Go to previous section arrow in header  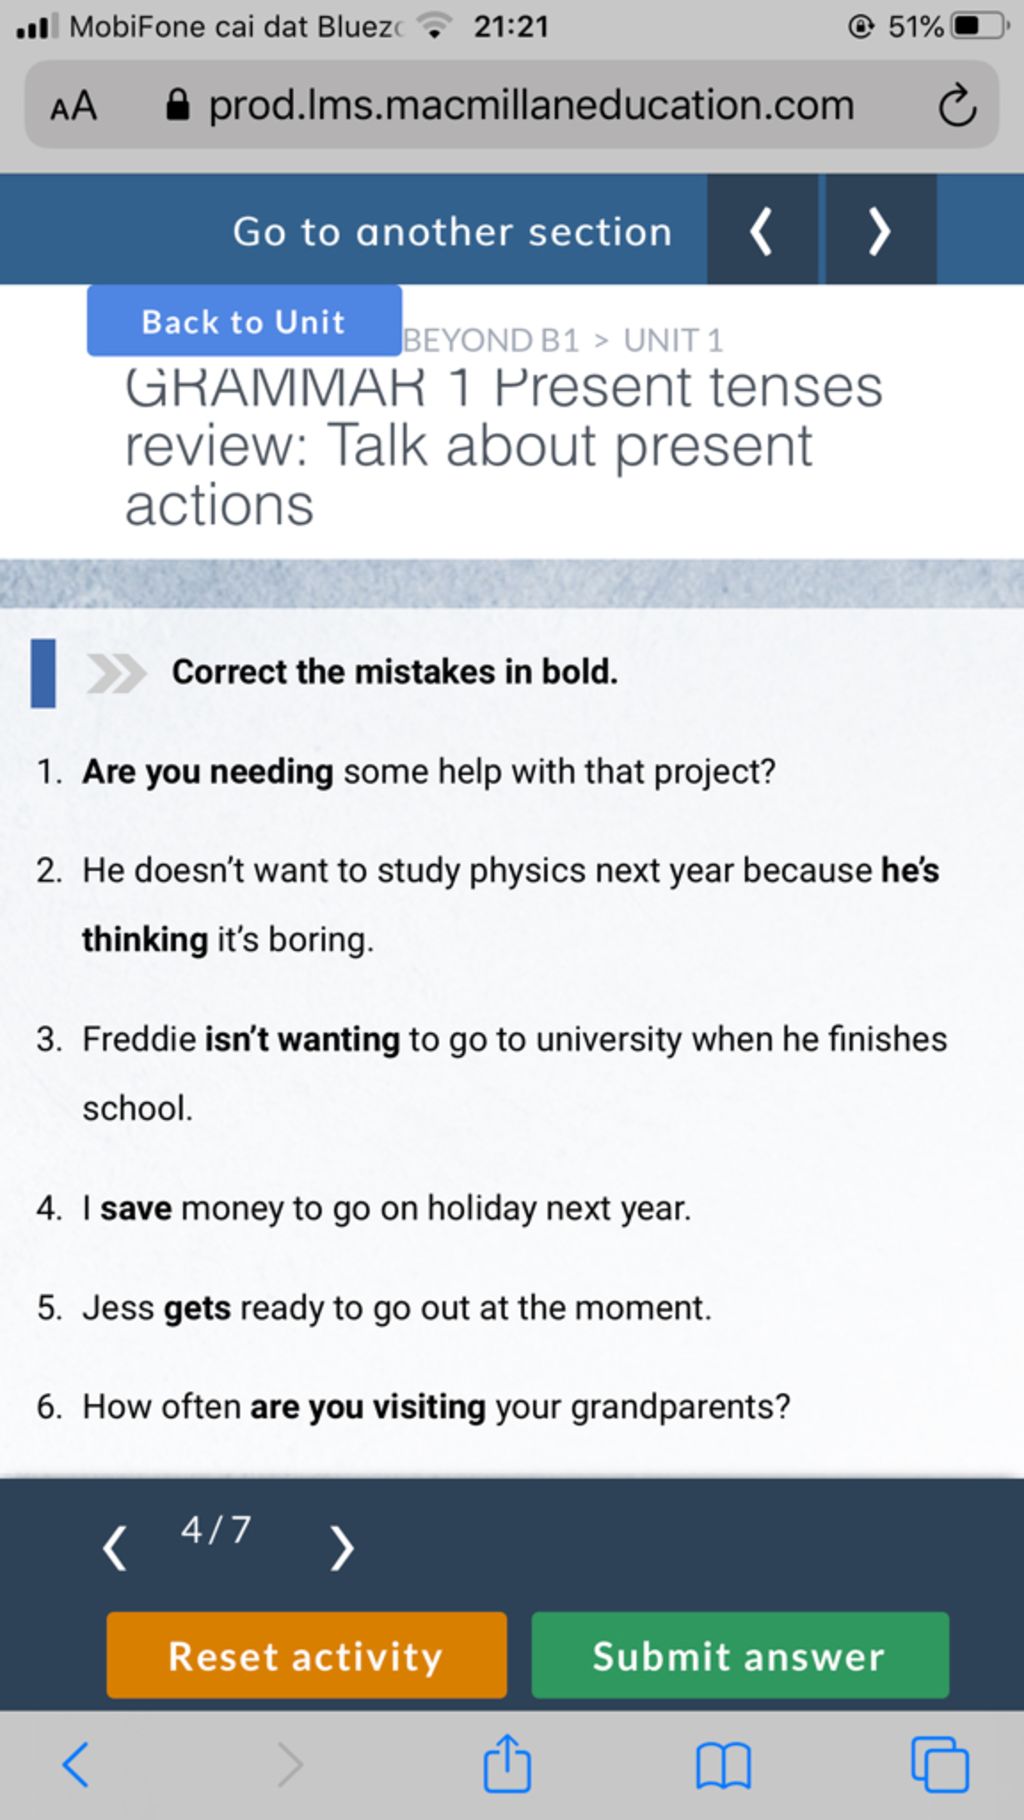(x=762, y=231)
